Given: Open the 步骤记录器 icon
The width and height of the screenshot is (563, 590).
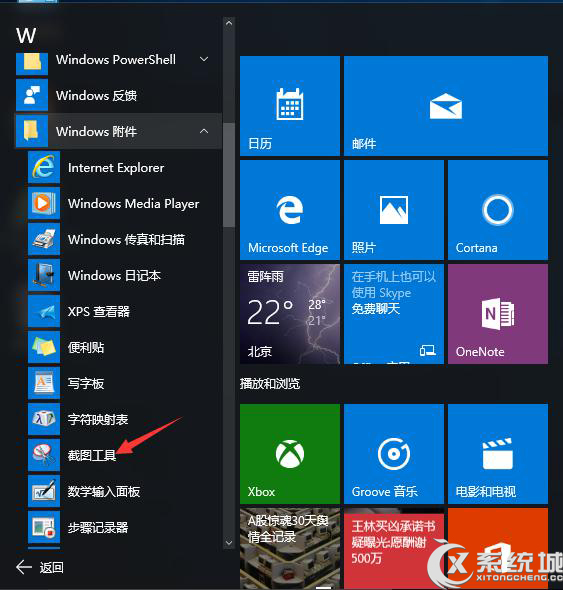Looking at the screenshot, I should pyautogui.click(x=44, y=527).
